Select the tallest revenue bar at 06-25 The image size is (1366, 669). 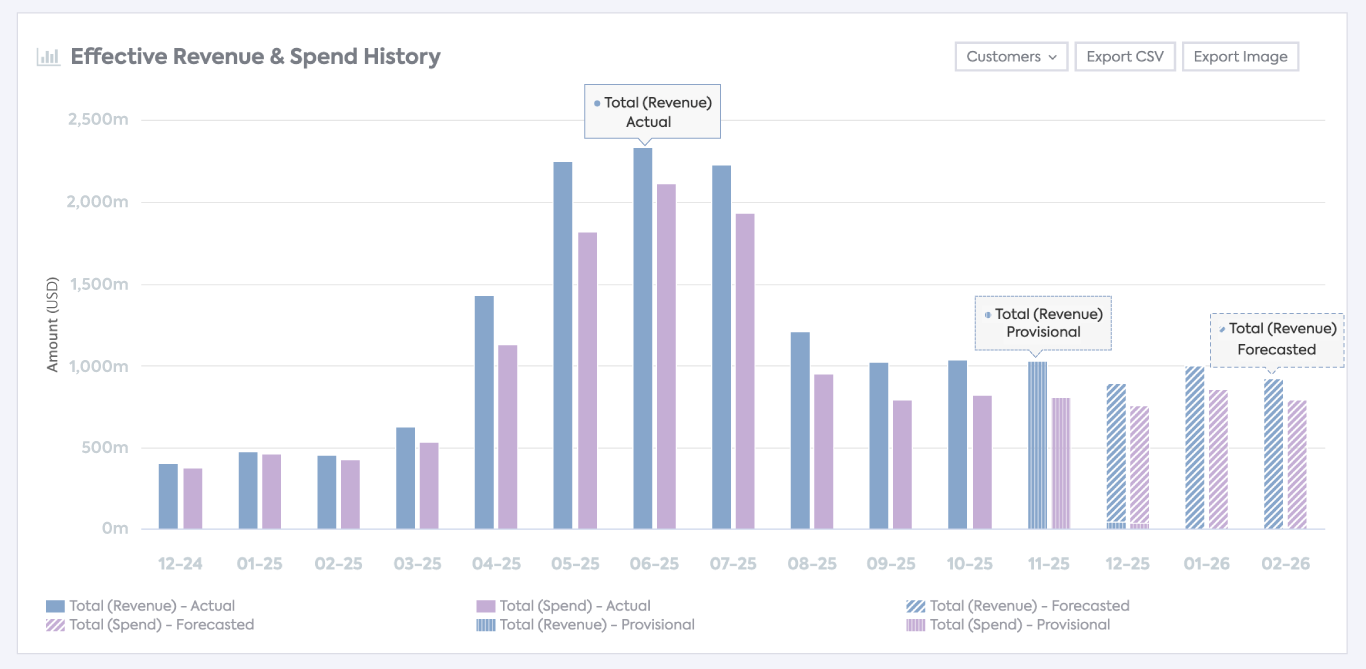641,340
